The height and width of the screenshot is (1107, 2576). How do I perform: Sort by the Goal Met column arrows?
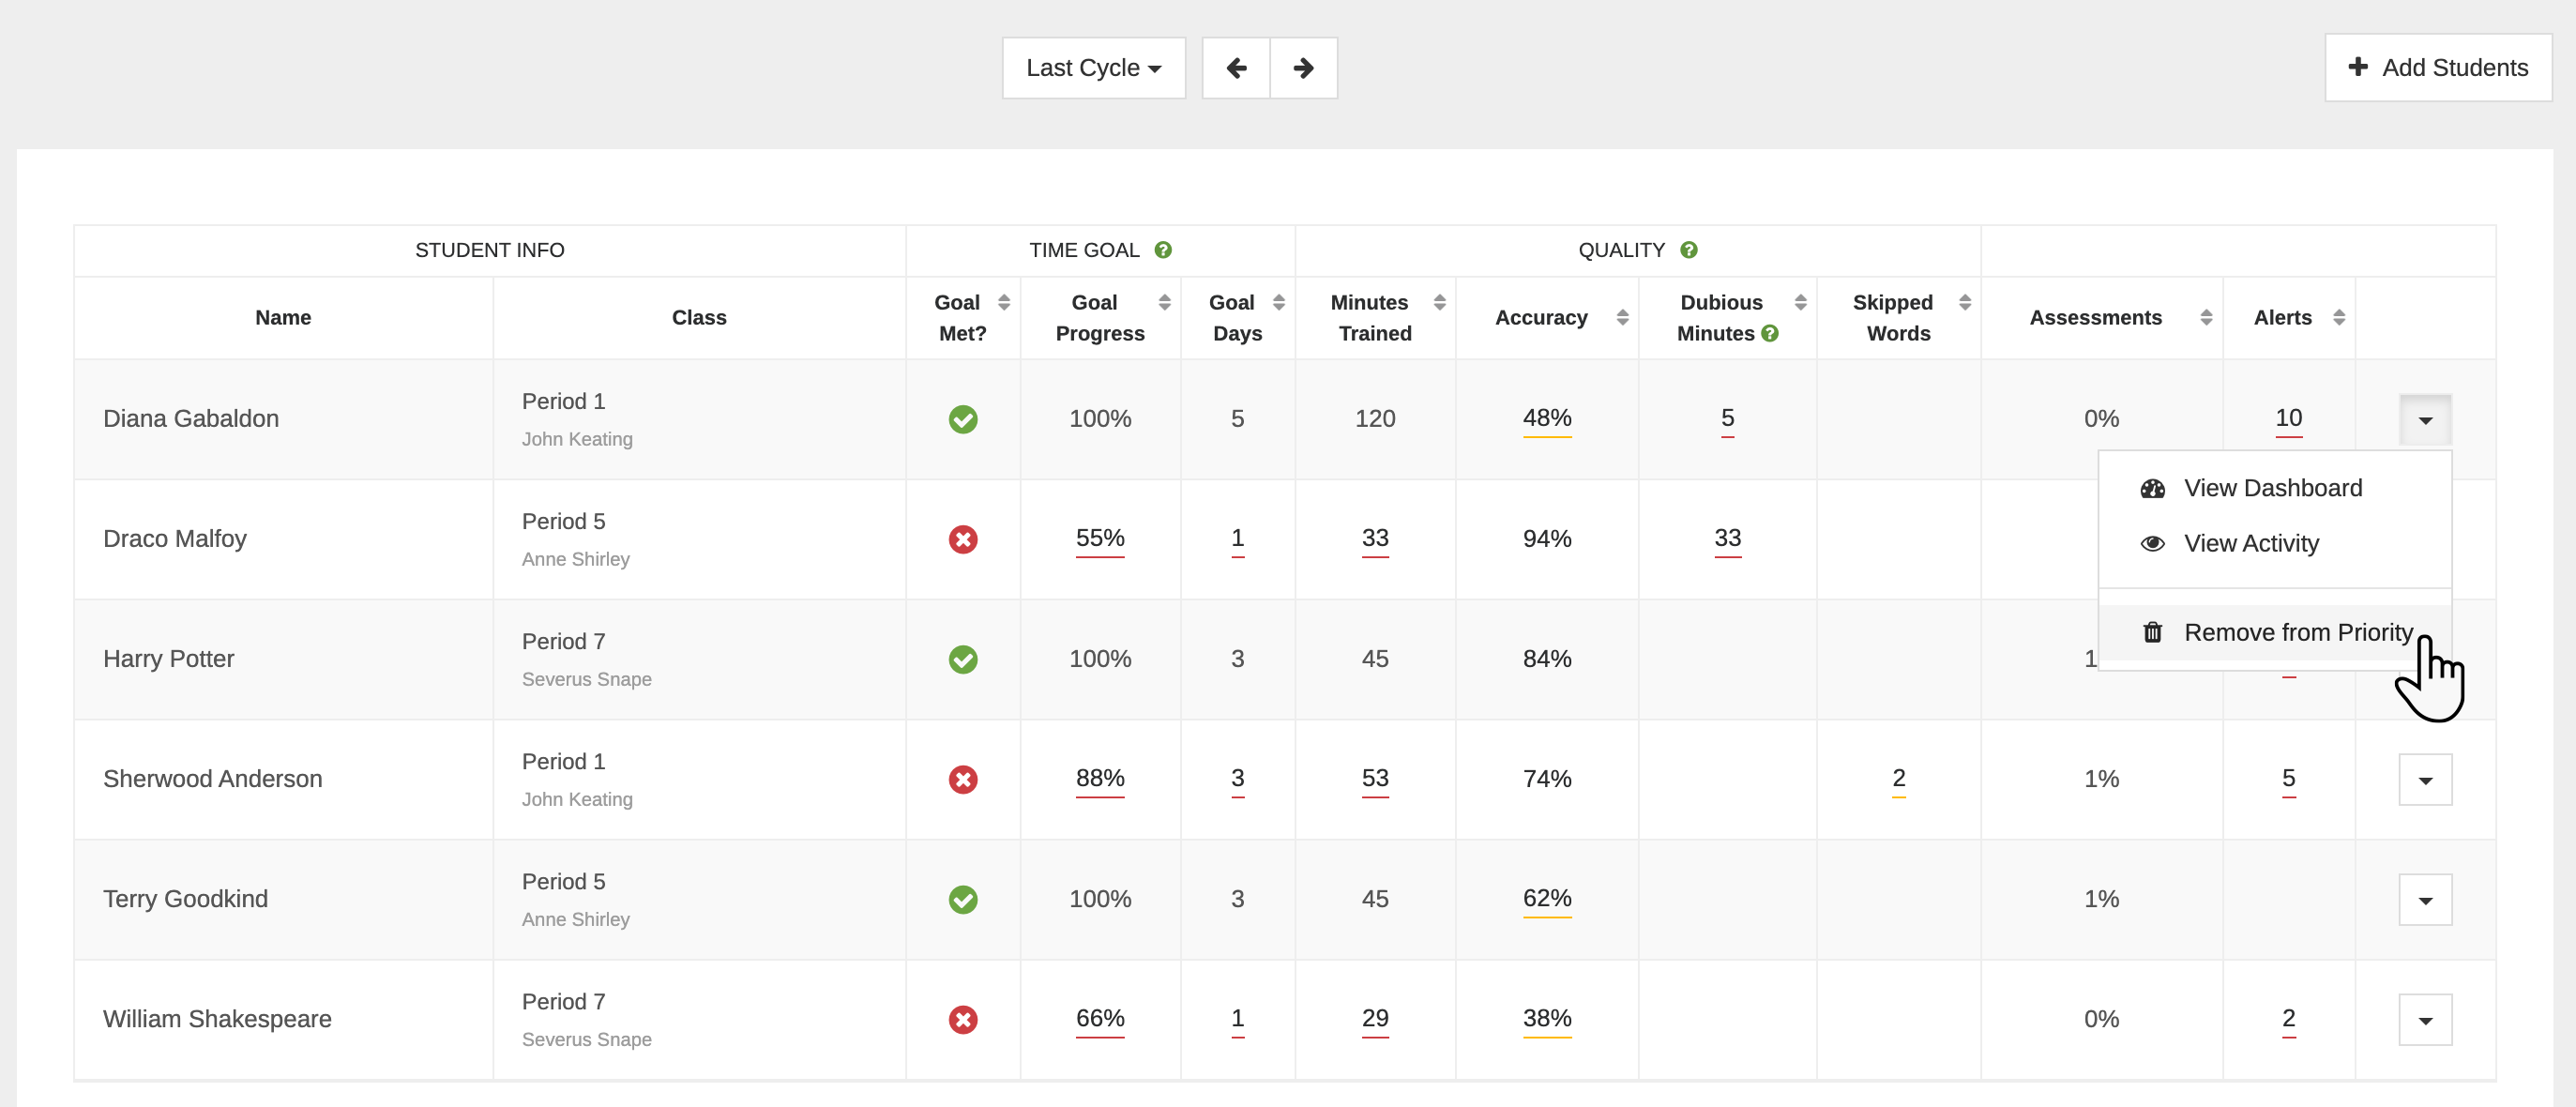coord(1004,303)
